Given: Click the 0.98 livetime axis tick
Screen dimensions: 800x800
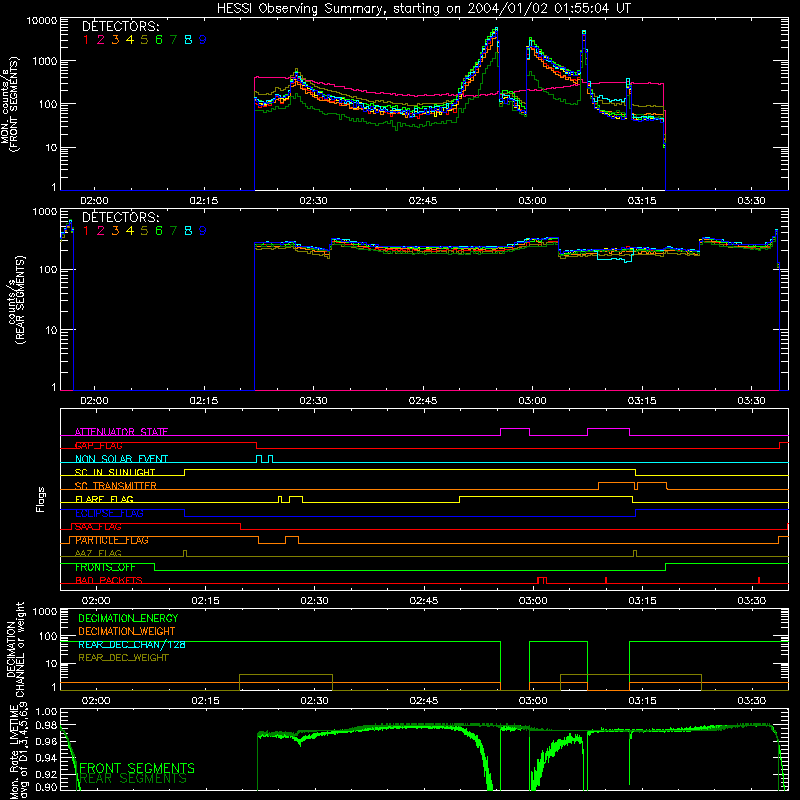Looking at the screenshot, I should [47, 726].
